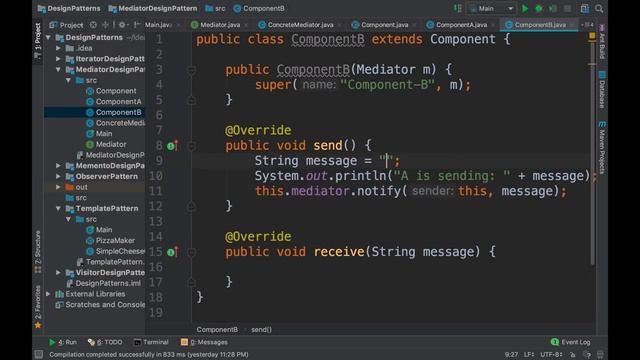Open the TODO tool window

(x=105, y=342)
